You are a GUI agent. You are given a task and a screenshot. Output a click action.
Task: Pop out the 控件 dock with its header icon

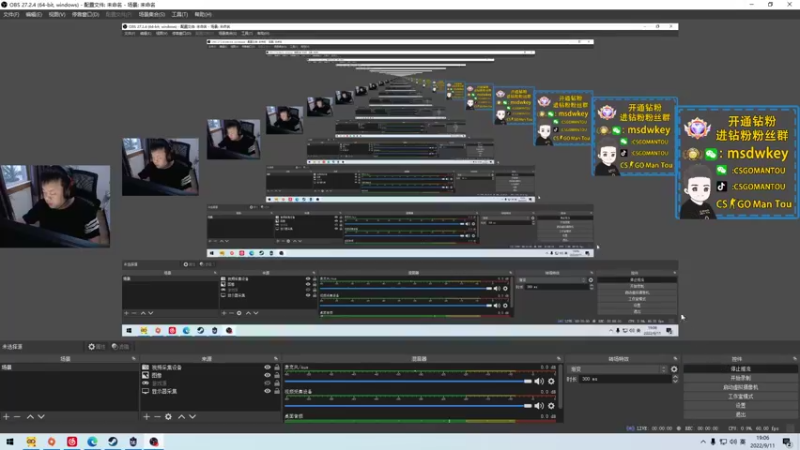click(x=794, y=359)
